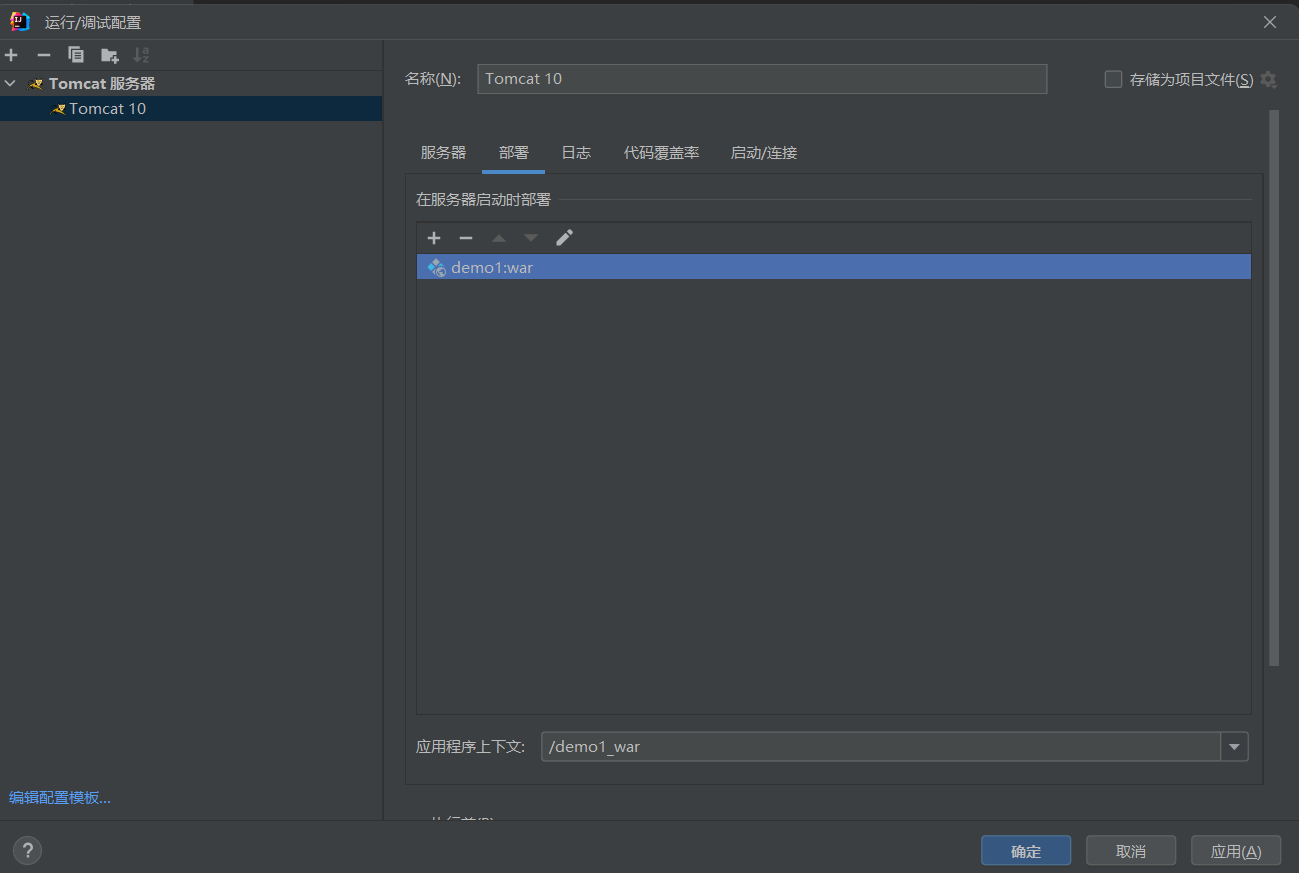Switch to the 服务器 tab
This screenshot has height=873, width=1299.
pyautogui.click(x=443, y=153)
